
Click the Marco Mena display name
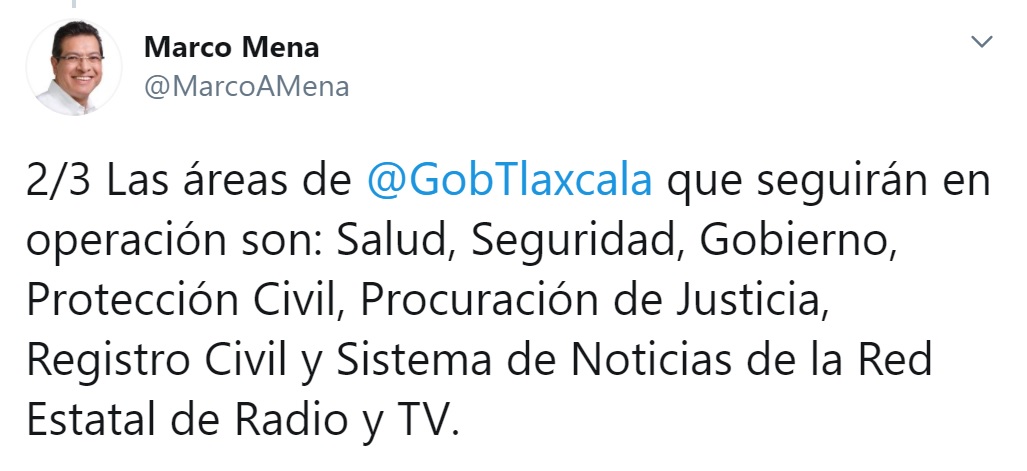tap(231, 48)
